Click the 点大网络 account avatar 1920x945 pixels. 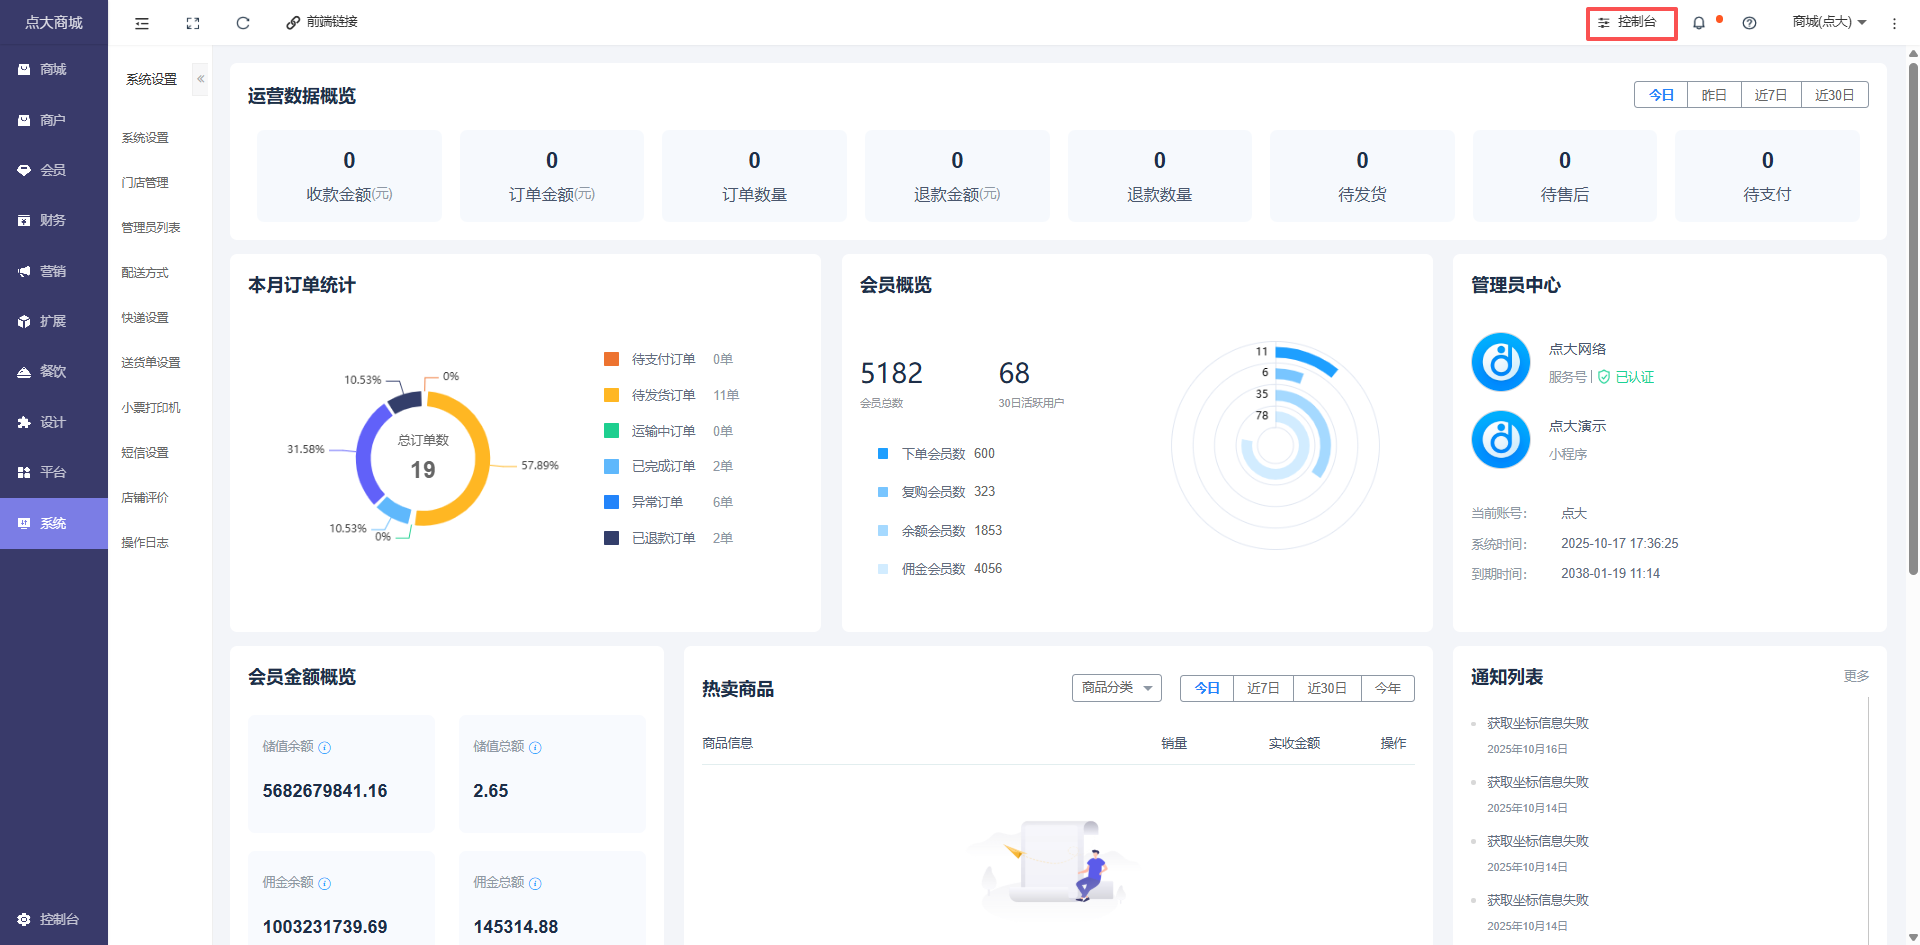point(1500,362)
